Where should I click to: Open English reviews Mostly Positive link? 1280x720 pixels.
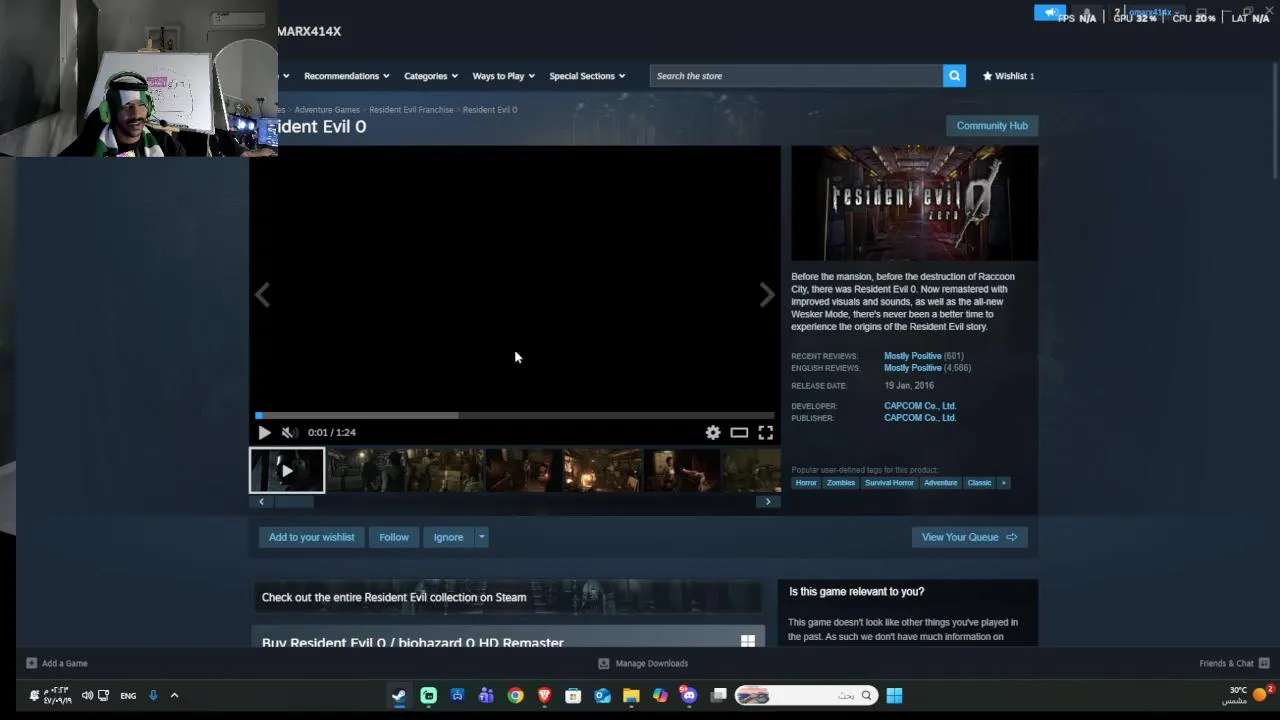(x=912, y=368)
